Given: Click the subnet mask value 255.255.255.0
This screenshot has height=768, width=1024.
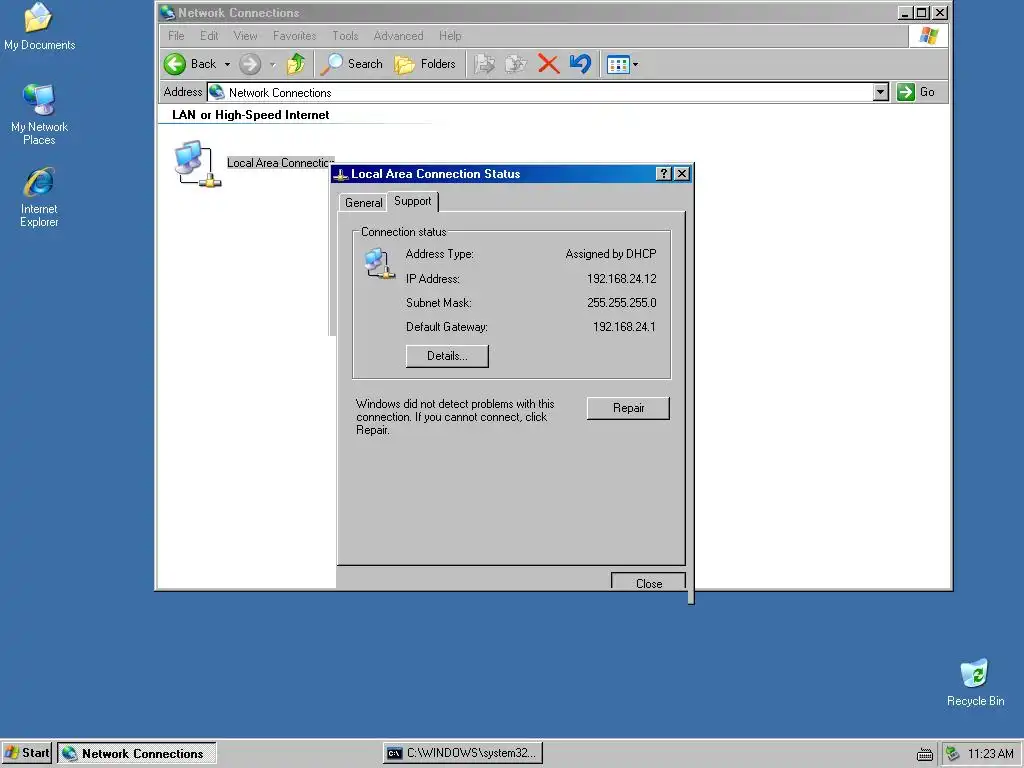Looking at the screenshot, I should 622,303.
